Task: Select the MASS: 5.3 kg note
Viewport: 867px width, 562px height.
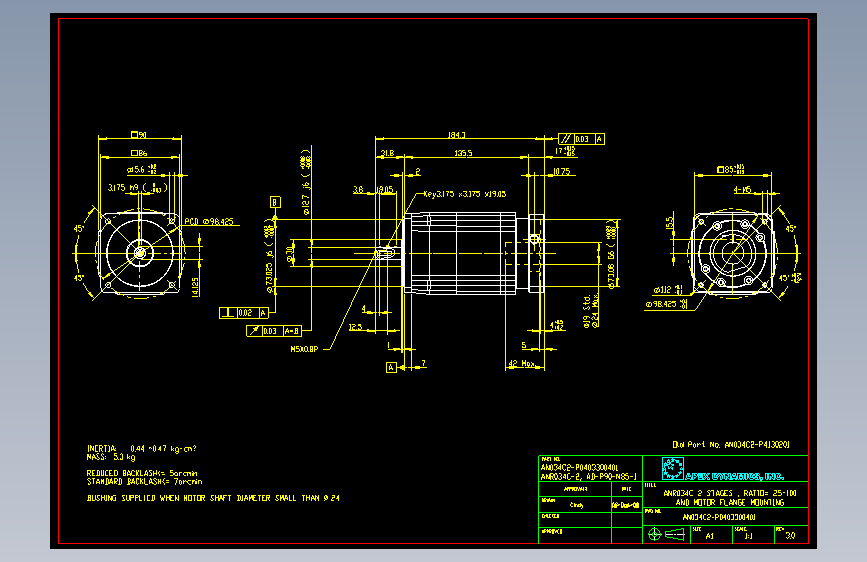Action: 111,457
